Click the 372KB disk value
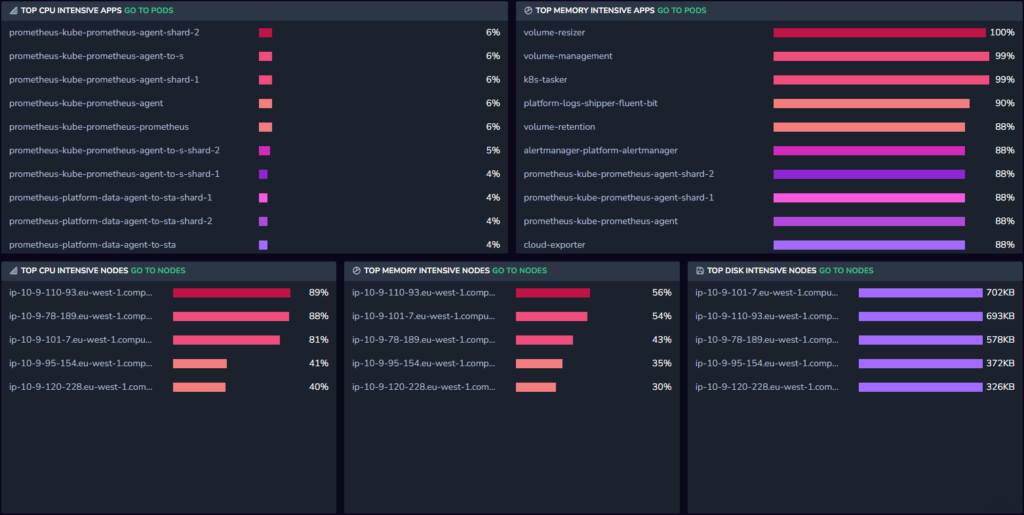The image size is (1024, 515). pos(1000,363)
